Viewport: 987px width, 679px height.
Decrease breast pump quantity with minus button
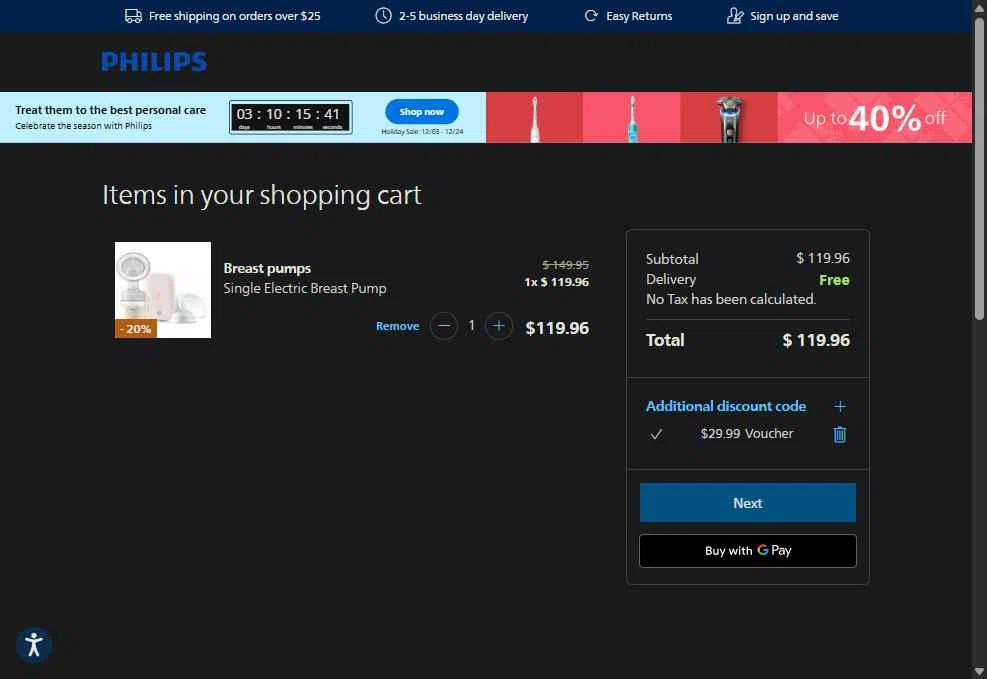pos(444,326)
